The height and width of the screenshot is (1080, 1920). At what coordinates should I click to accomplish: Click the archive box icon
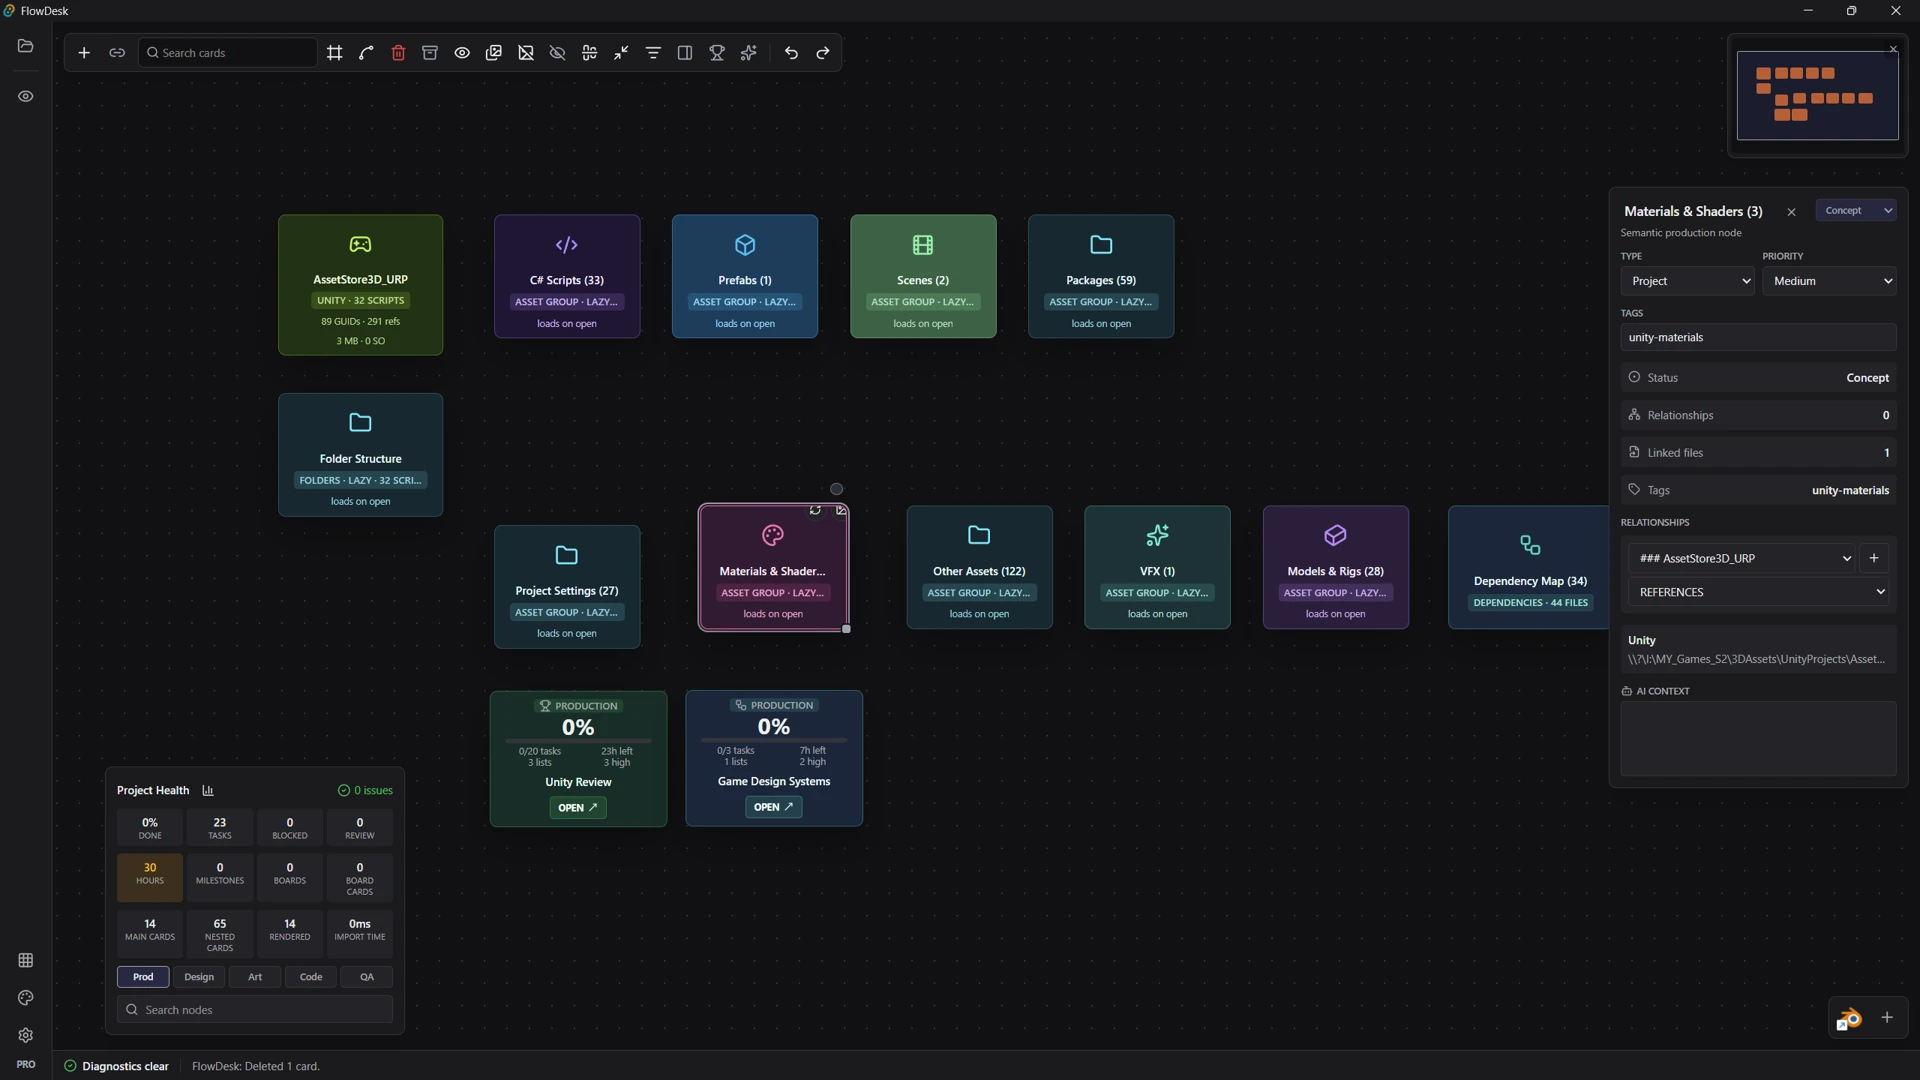coord(430,53)
